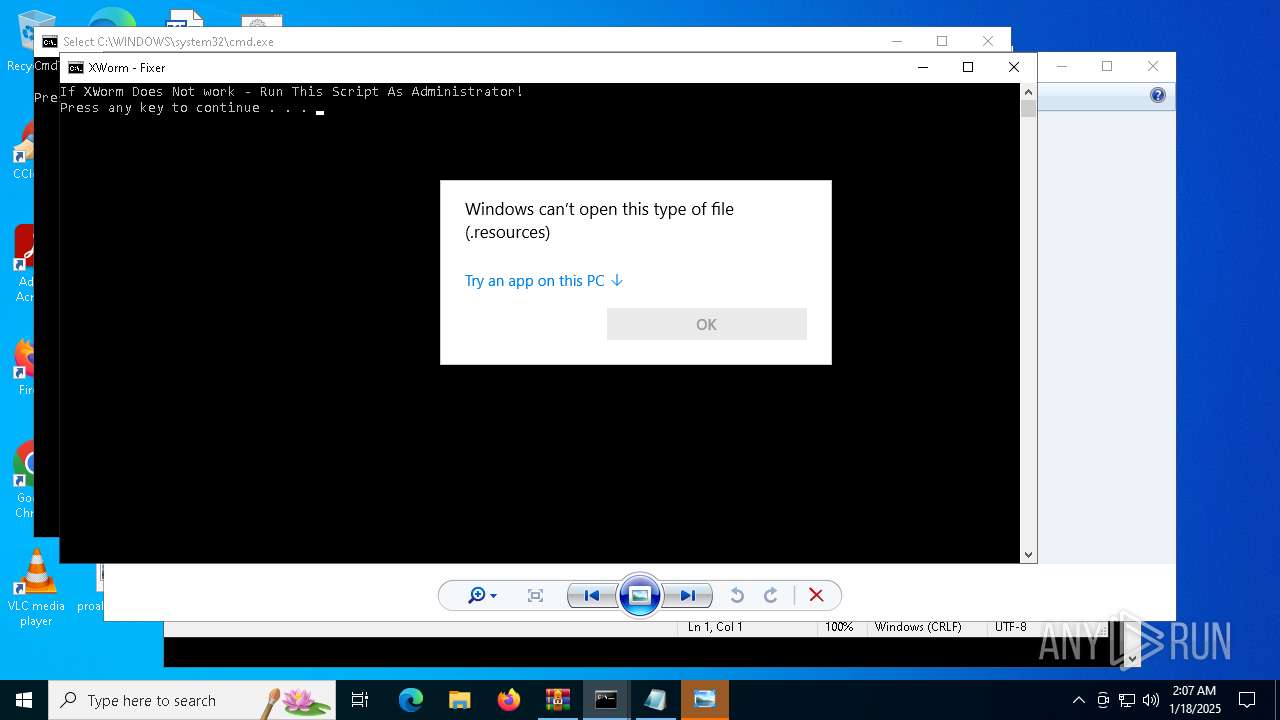
Task: Open zoom magnifier in Photo Viewer
Action: [482, 595]
